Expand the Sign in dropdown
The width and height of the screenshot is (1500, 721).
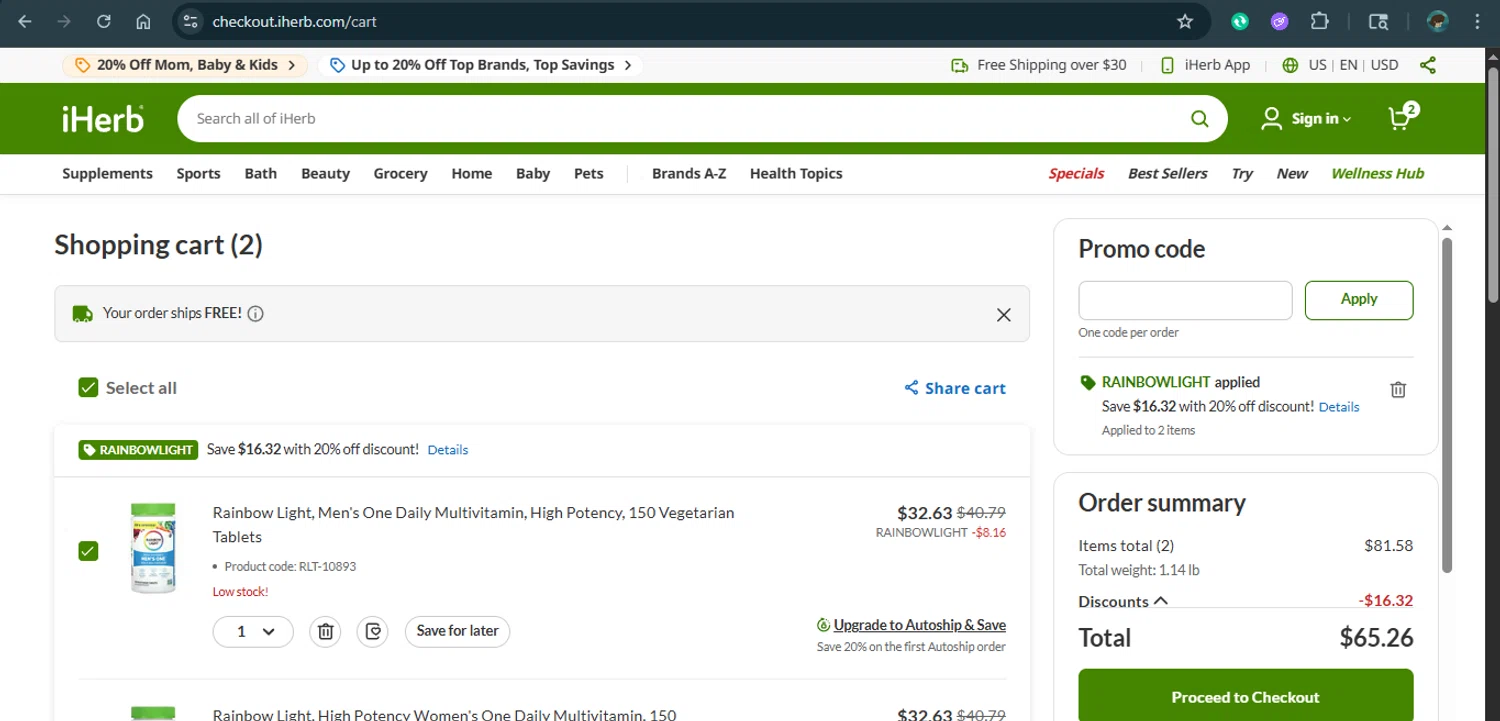[x=1306, y=119]
